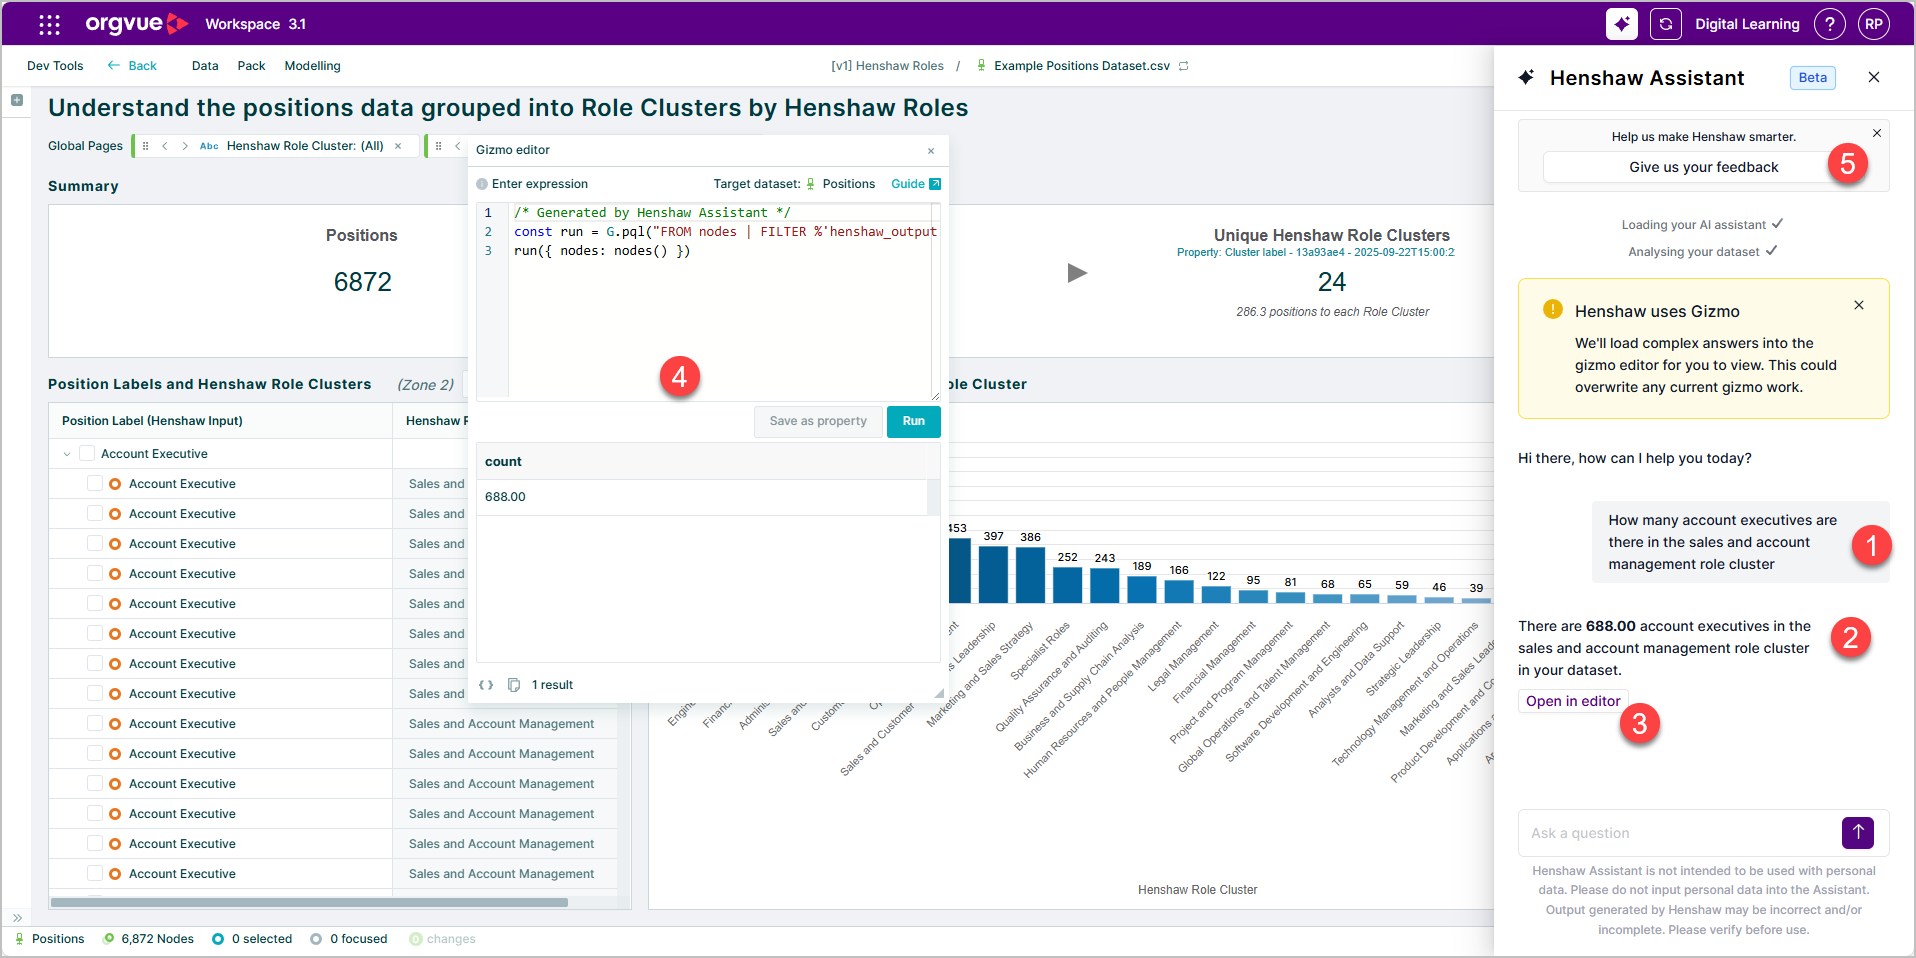Open the help question mark icon
This screenshot has height=958, width=1916.
click(1830, 24)
